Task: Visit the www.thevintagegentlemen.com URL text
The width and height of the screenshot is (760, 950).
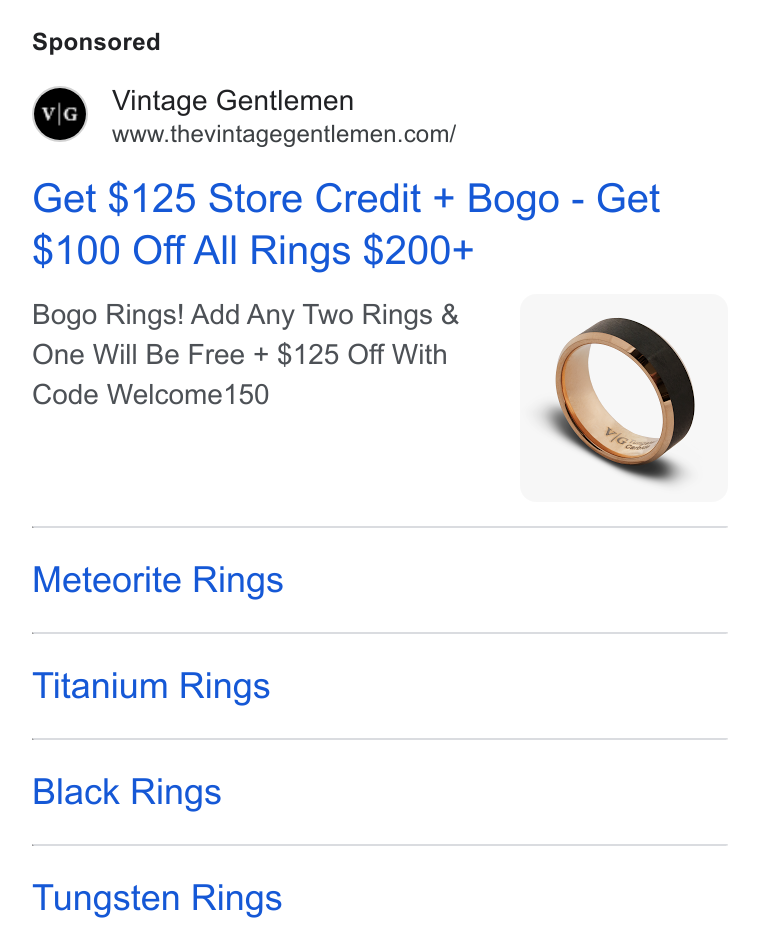Action: click(284, 134)
